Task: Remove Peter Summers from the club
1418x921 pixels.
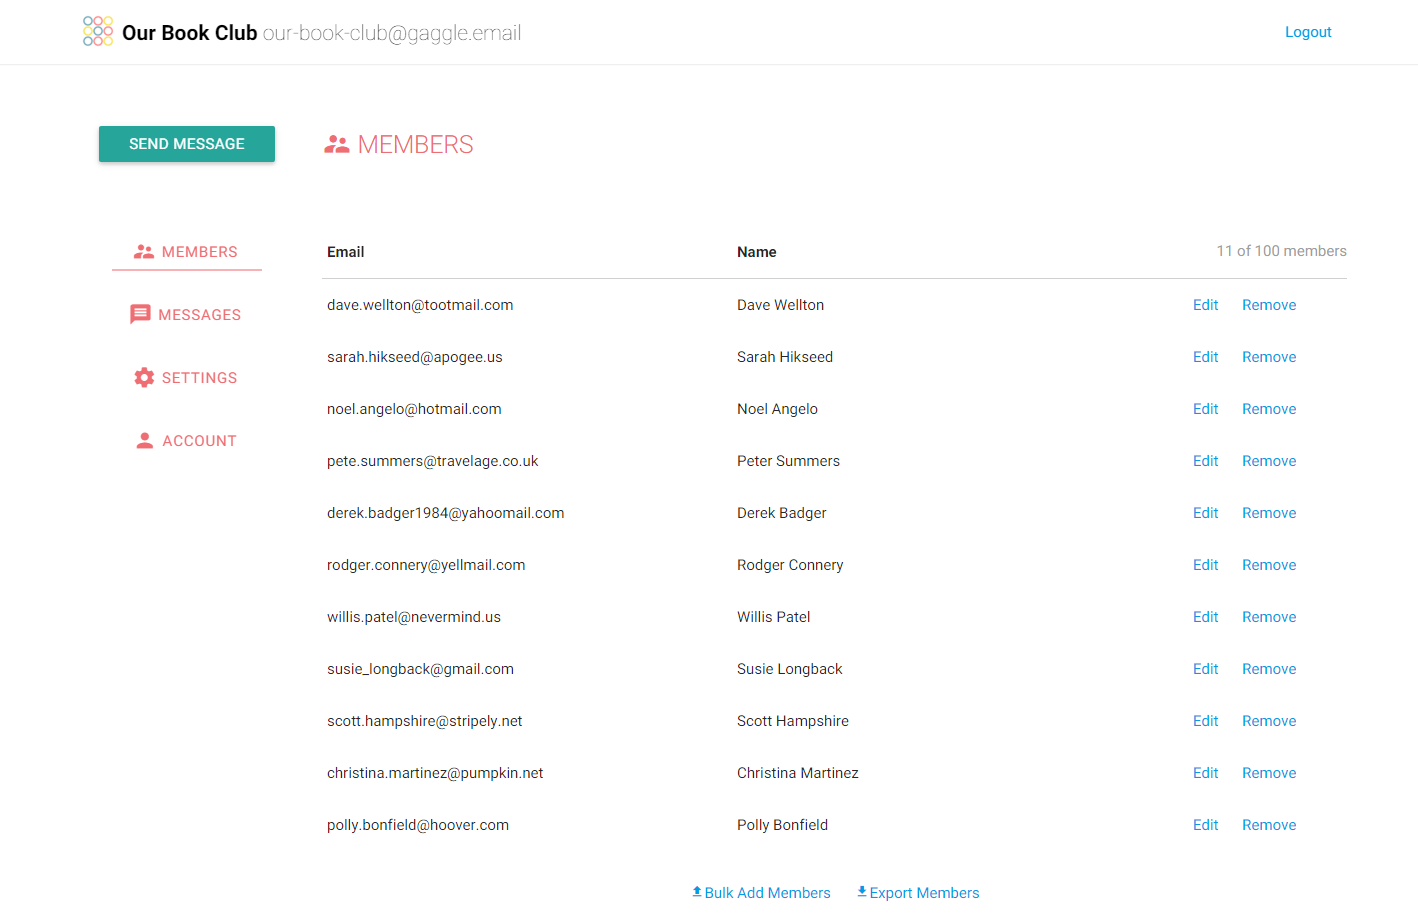Action: pyautogui.click(x=1269, y=461)
